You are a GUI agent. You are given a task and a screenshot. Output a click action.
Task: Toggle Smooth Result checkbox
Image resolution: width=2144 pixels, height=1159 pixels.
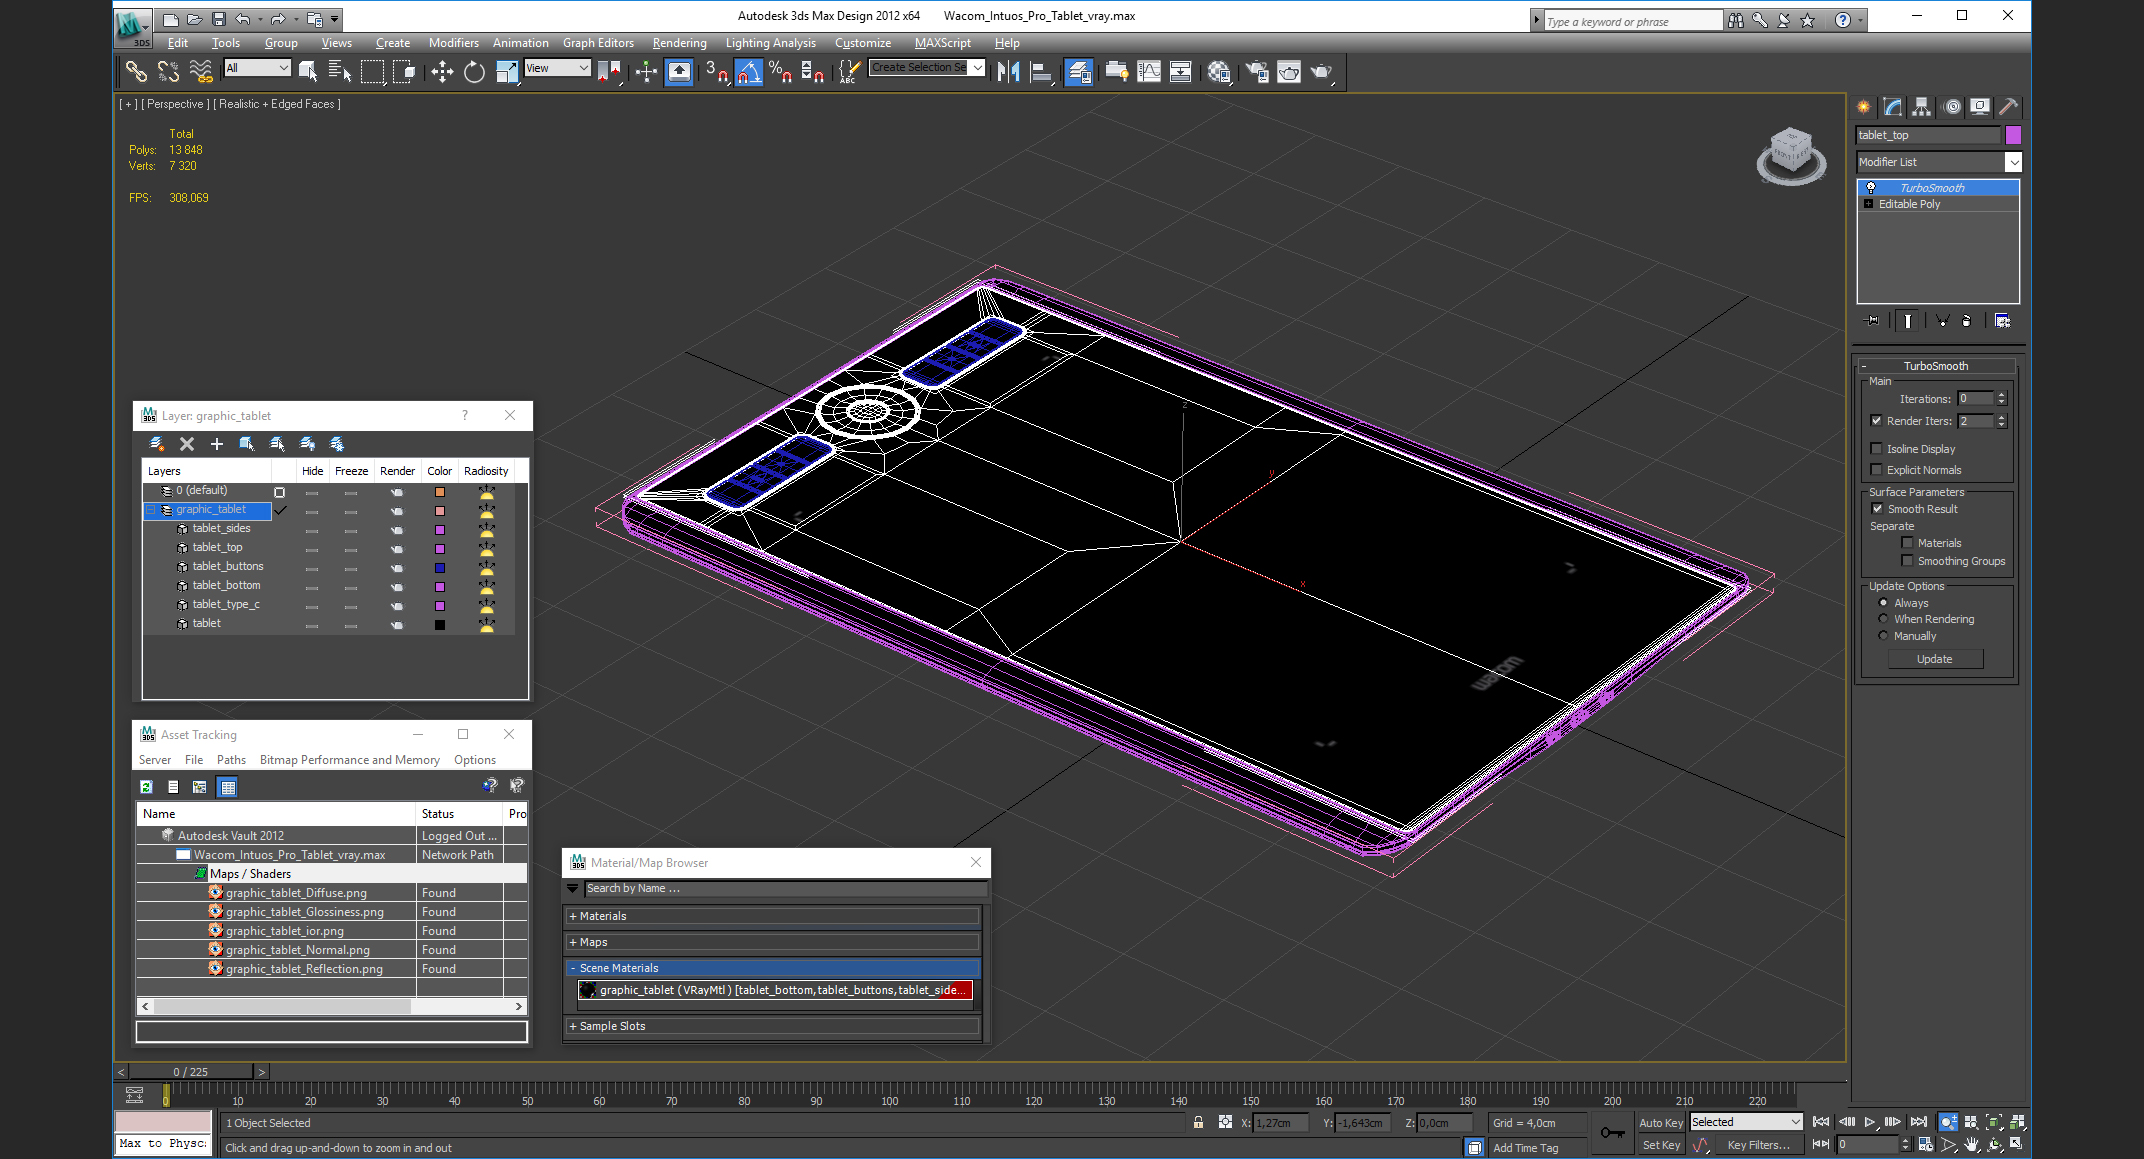tap(1877, 509)
